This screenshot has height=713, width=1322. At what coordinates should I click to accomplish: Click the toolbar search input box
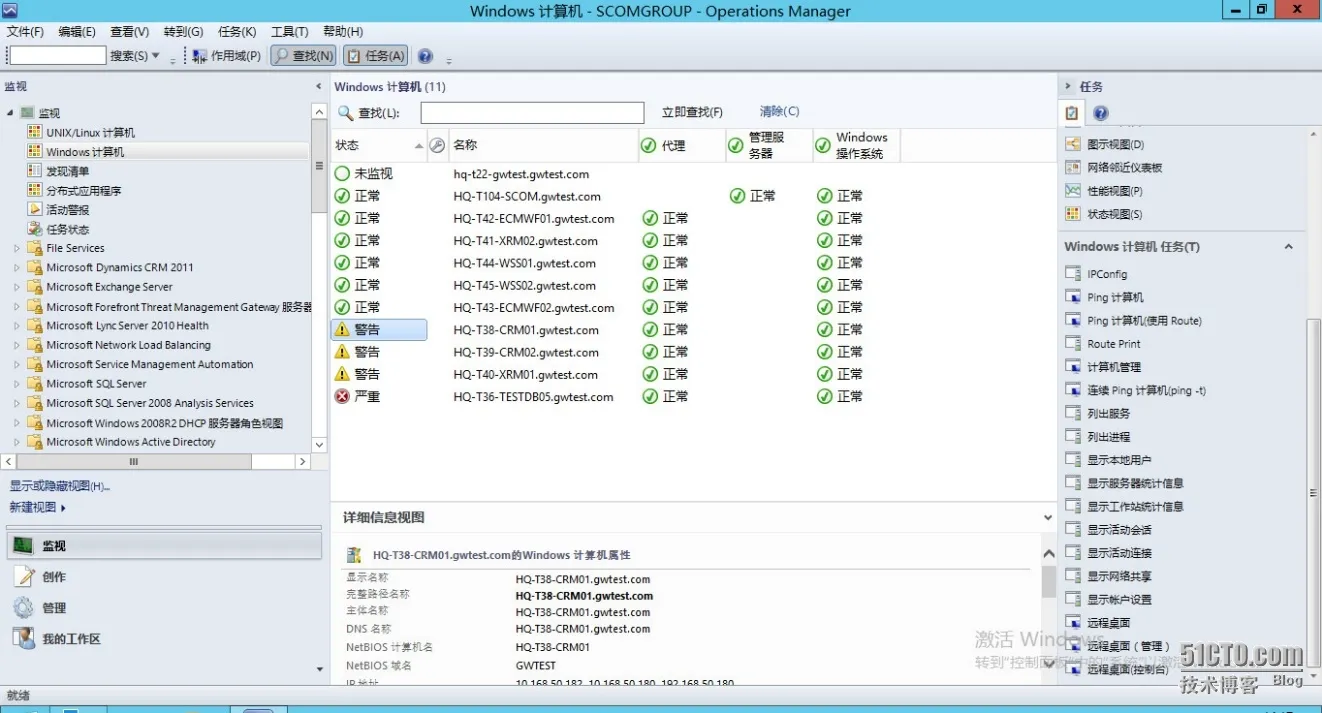[58, 56]
